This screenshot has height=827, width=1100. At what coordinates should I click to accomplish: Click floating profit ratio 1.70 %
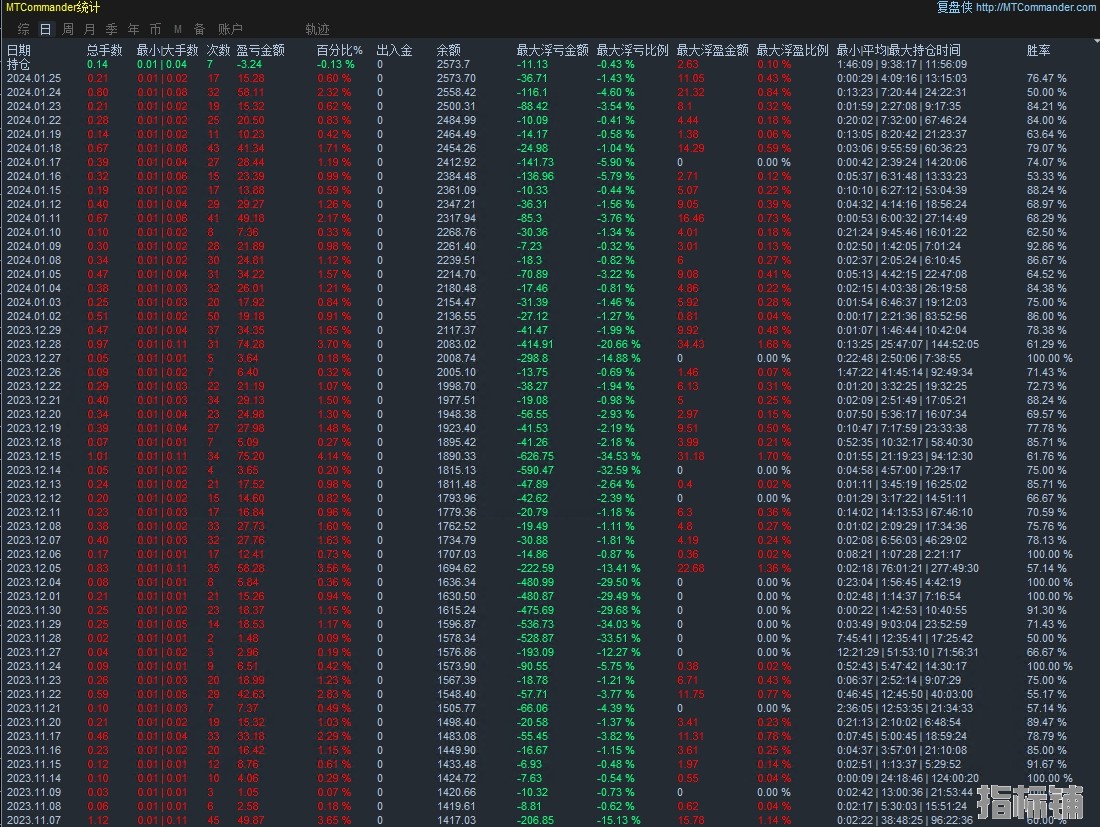[774, 456]
